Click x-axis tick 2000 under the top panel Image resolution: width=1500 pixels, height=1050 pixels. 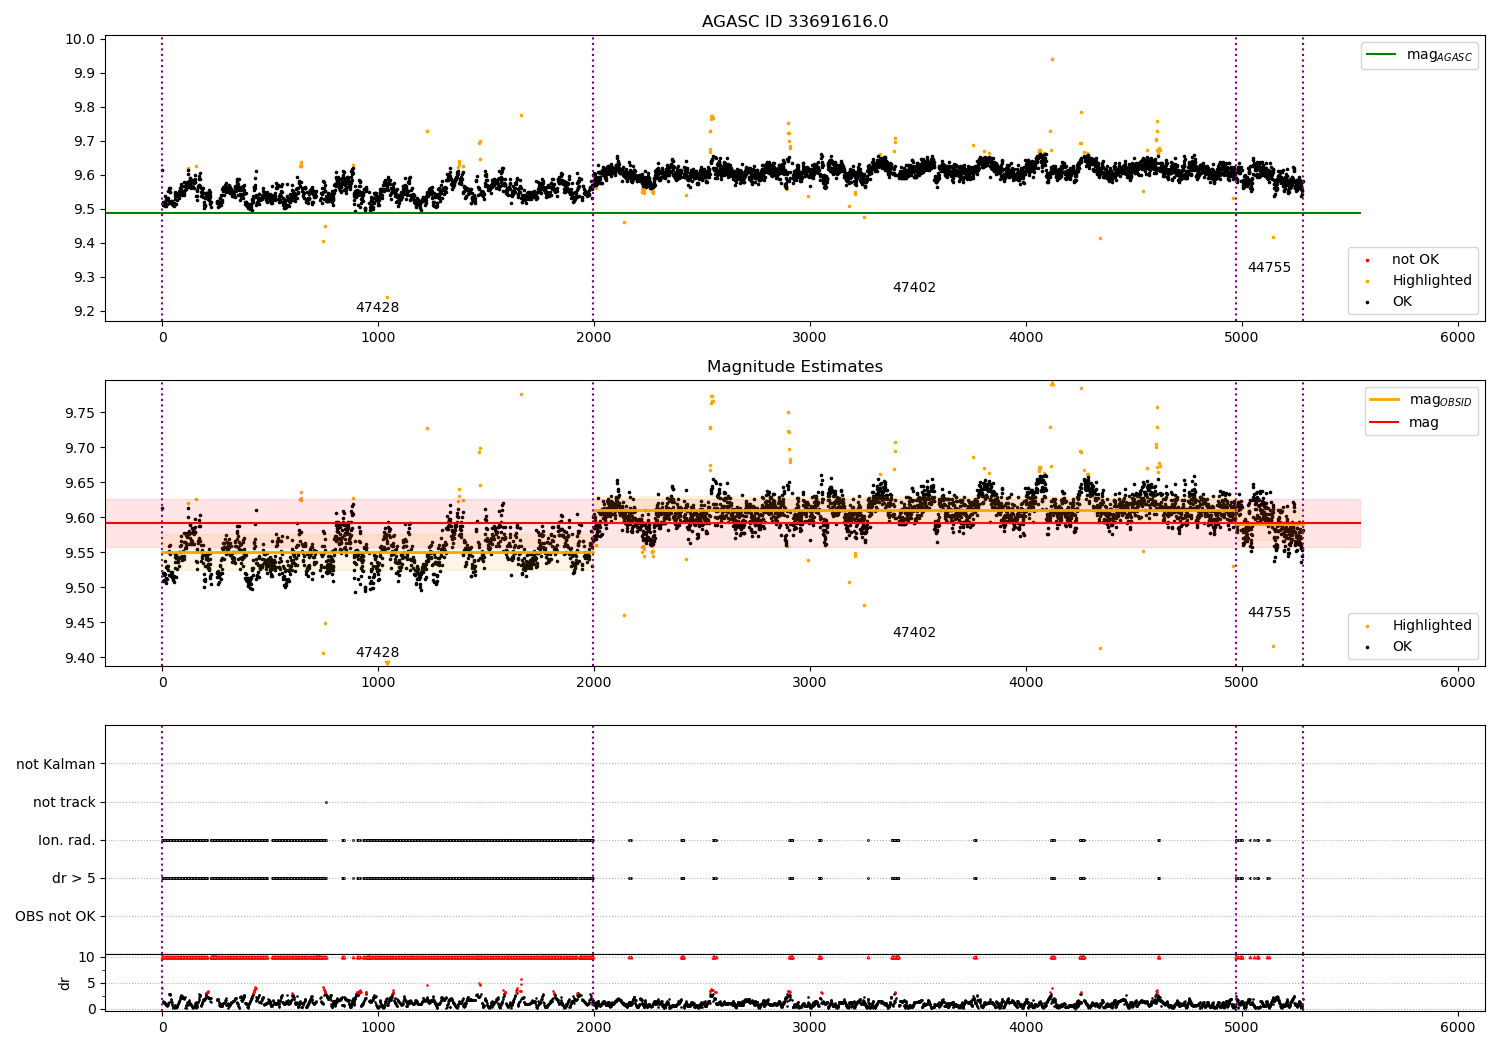coord(593,337)
